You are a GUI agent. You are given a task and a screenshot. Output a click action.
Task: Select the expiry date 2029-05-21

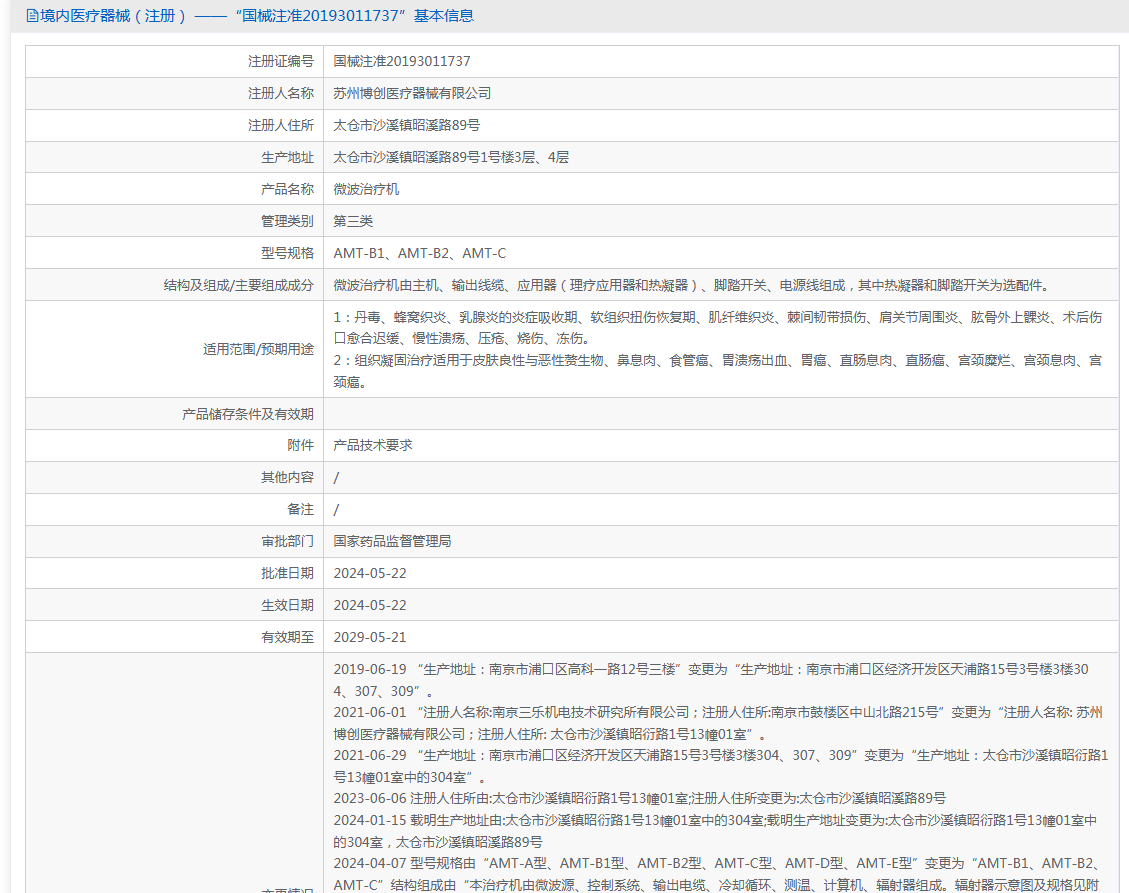370,637
